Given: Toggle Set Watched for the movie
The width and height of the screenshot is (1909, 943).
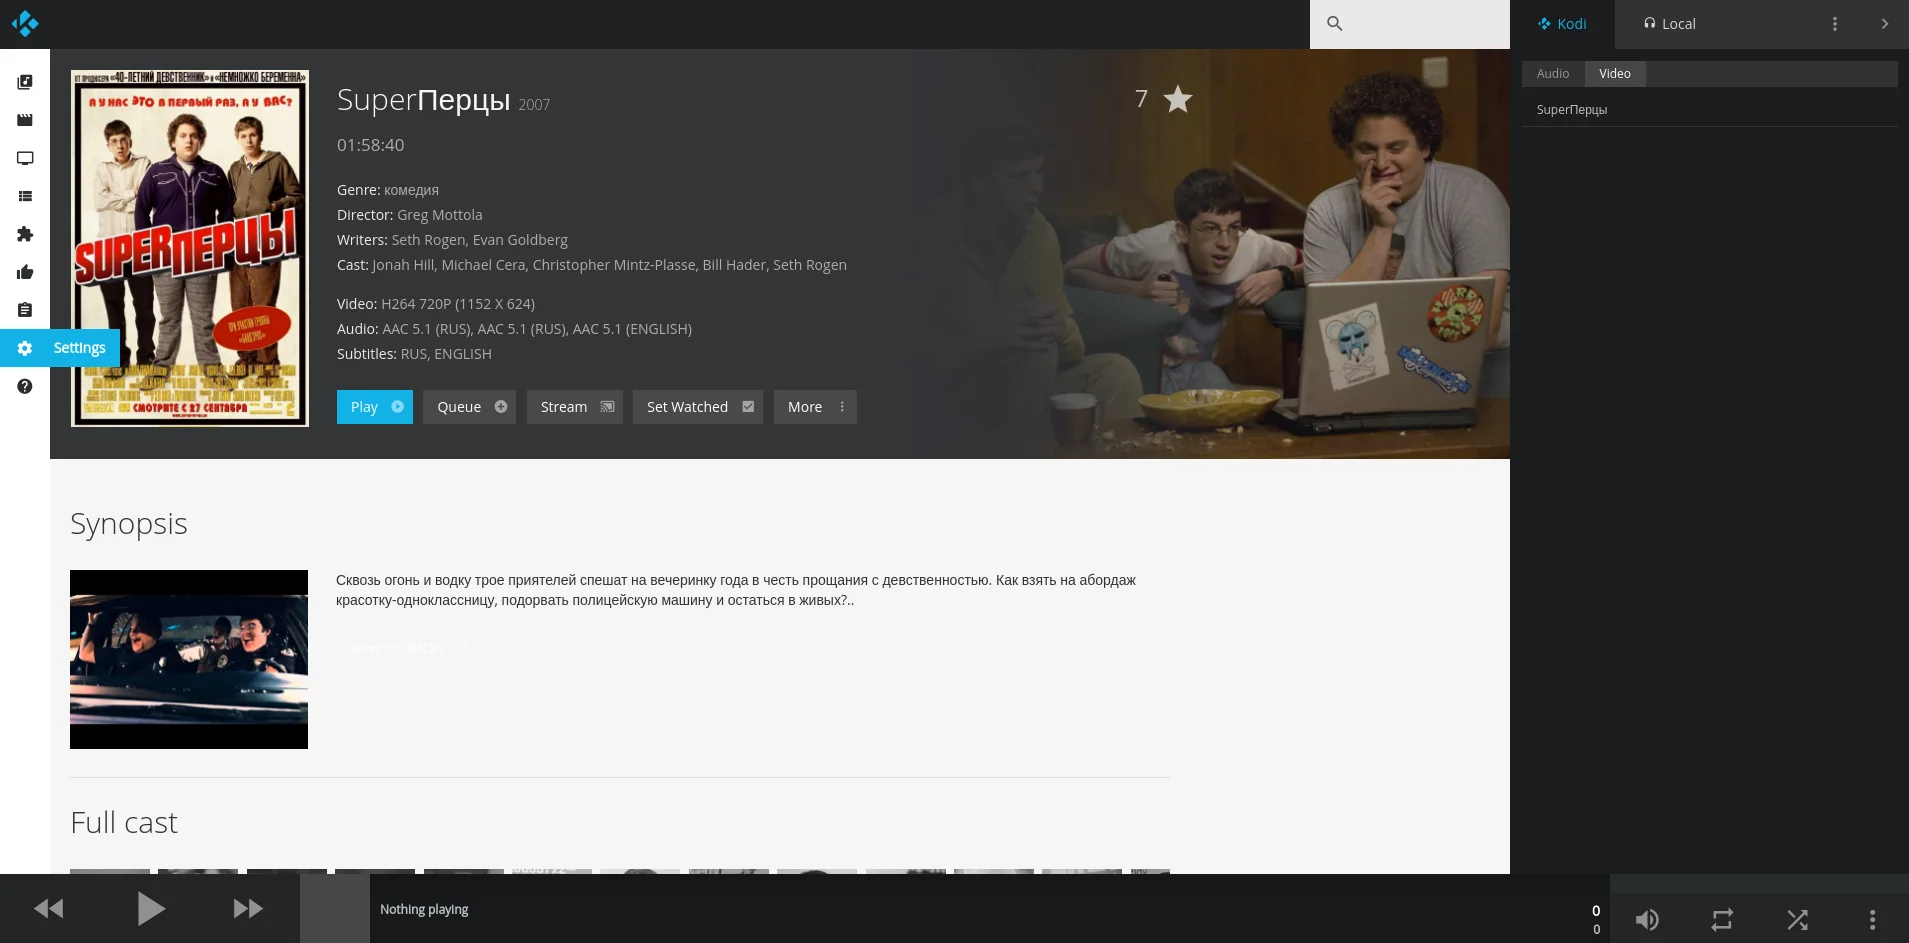Looking at the screenshot, I should (x=698, y=407).
